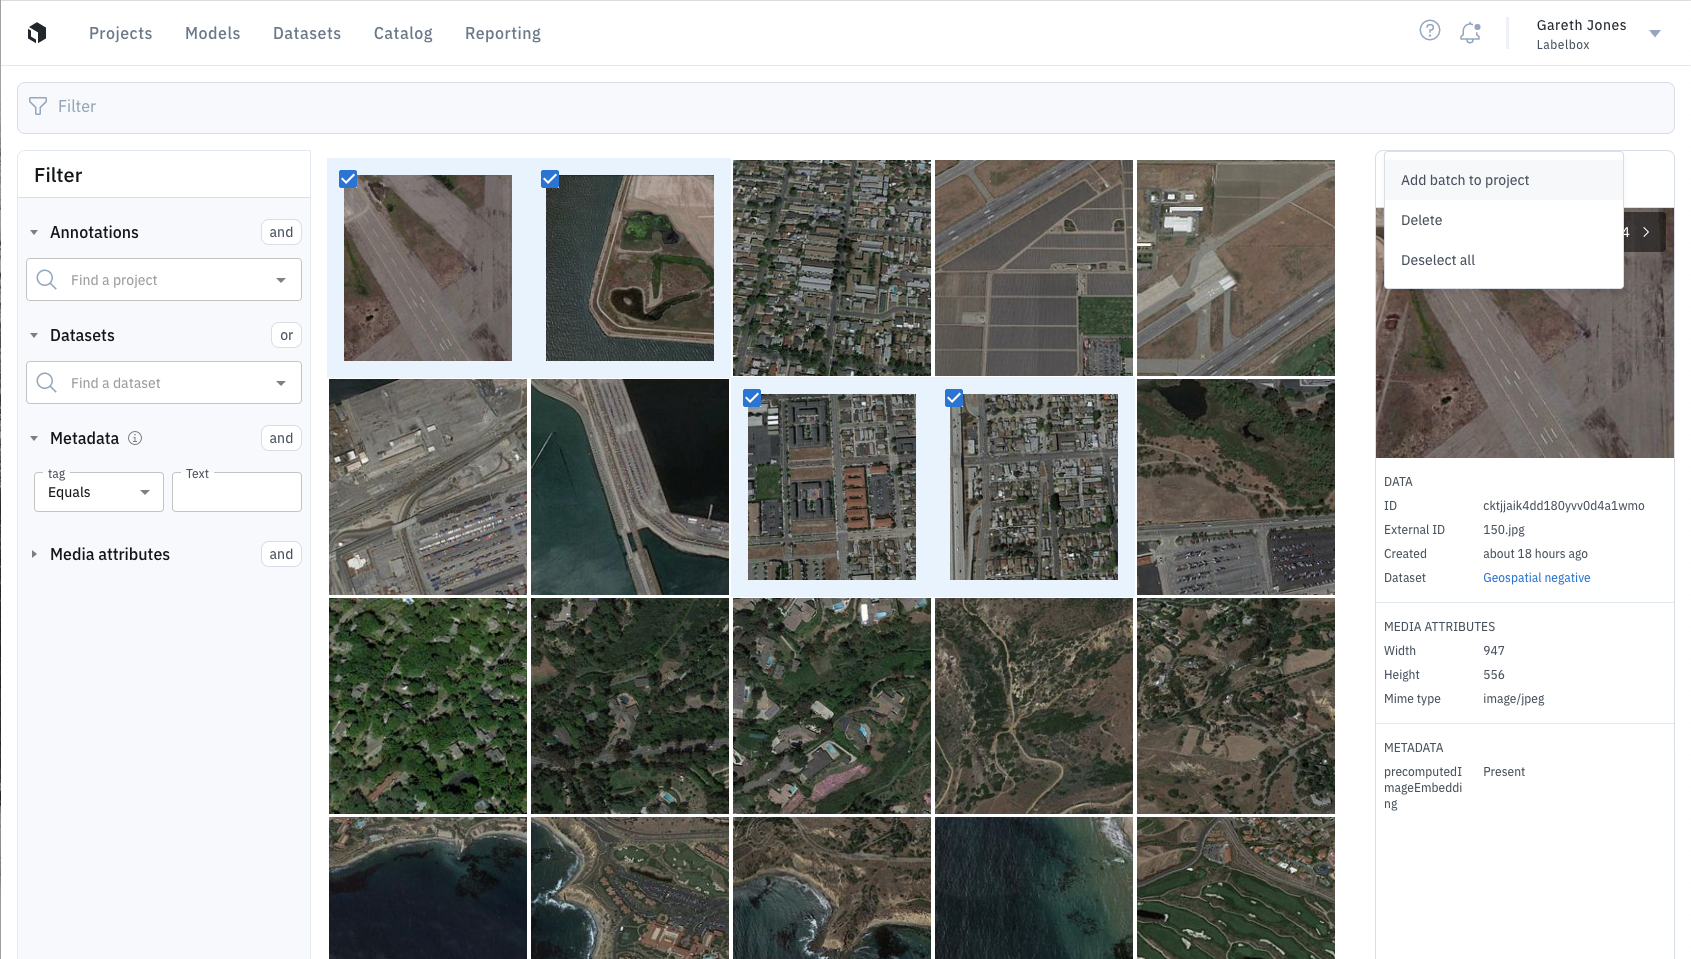Open the dense neighborhood aerial thumbnail
1691x959 pixels.
coord(832,268)
